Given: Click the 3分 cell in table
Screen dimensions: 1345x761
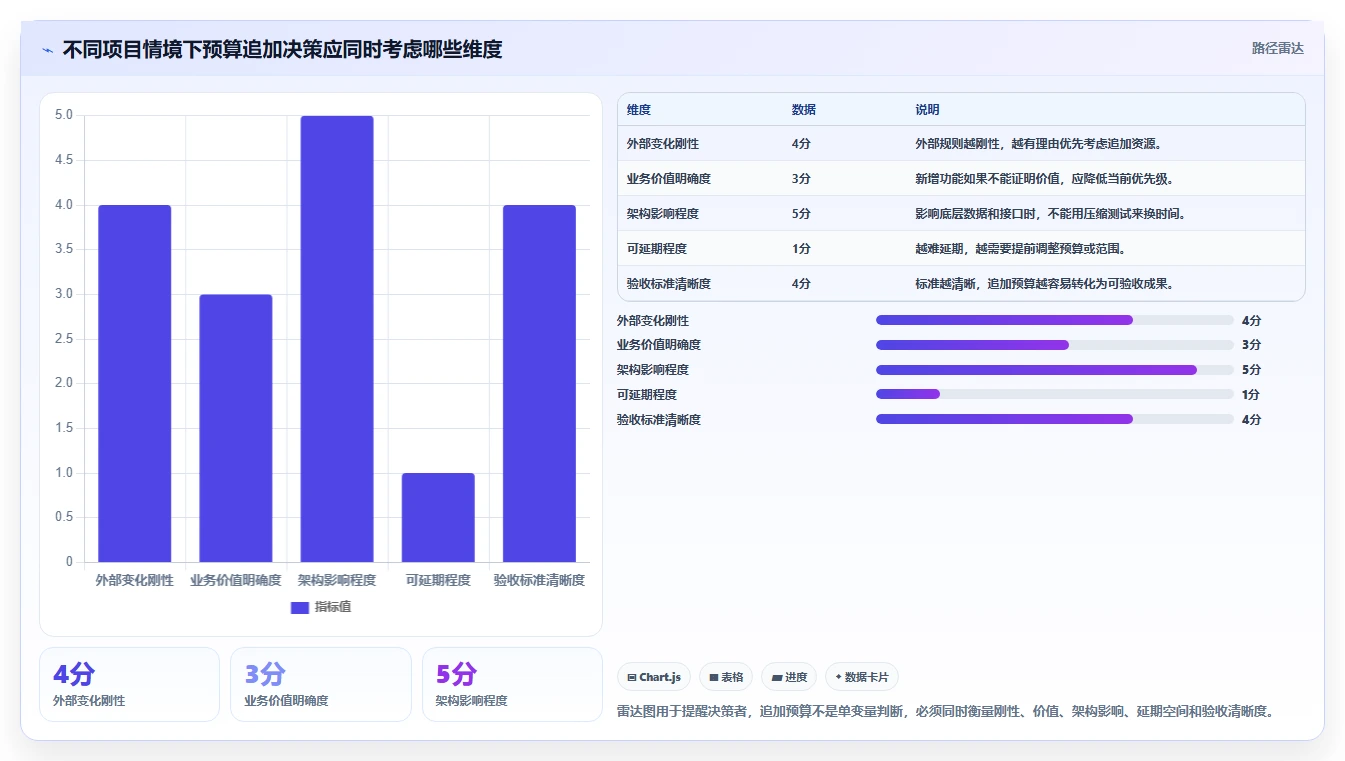Looking at the screenshot, I should point(801,179).
